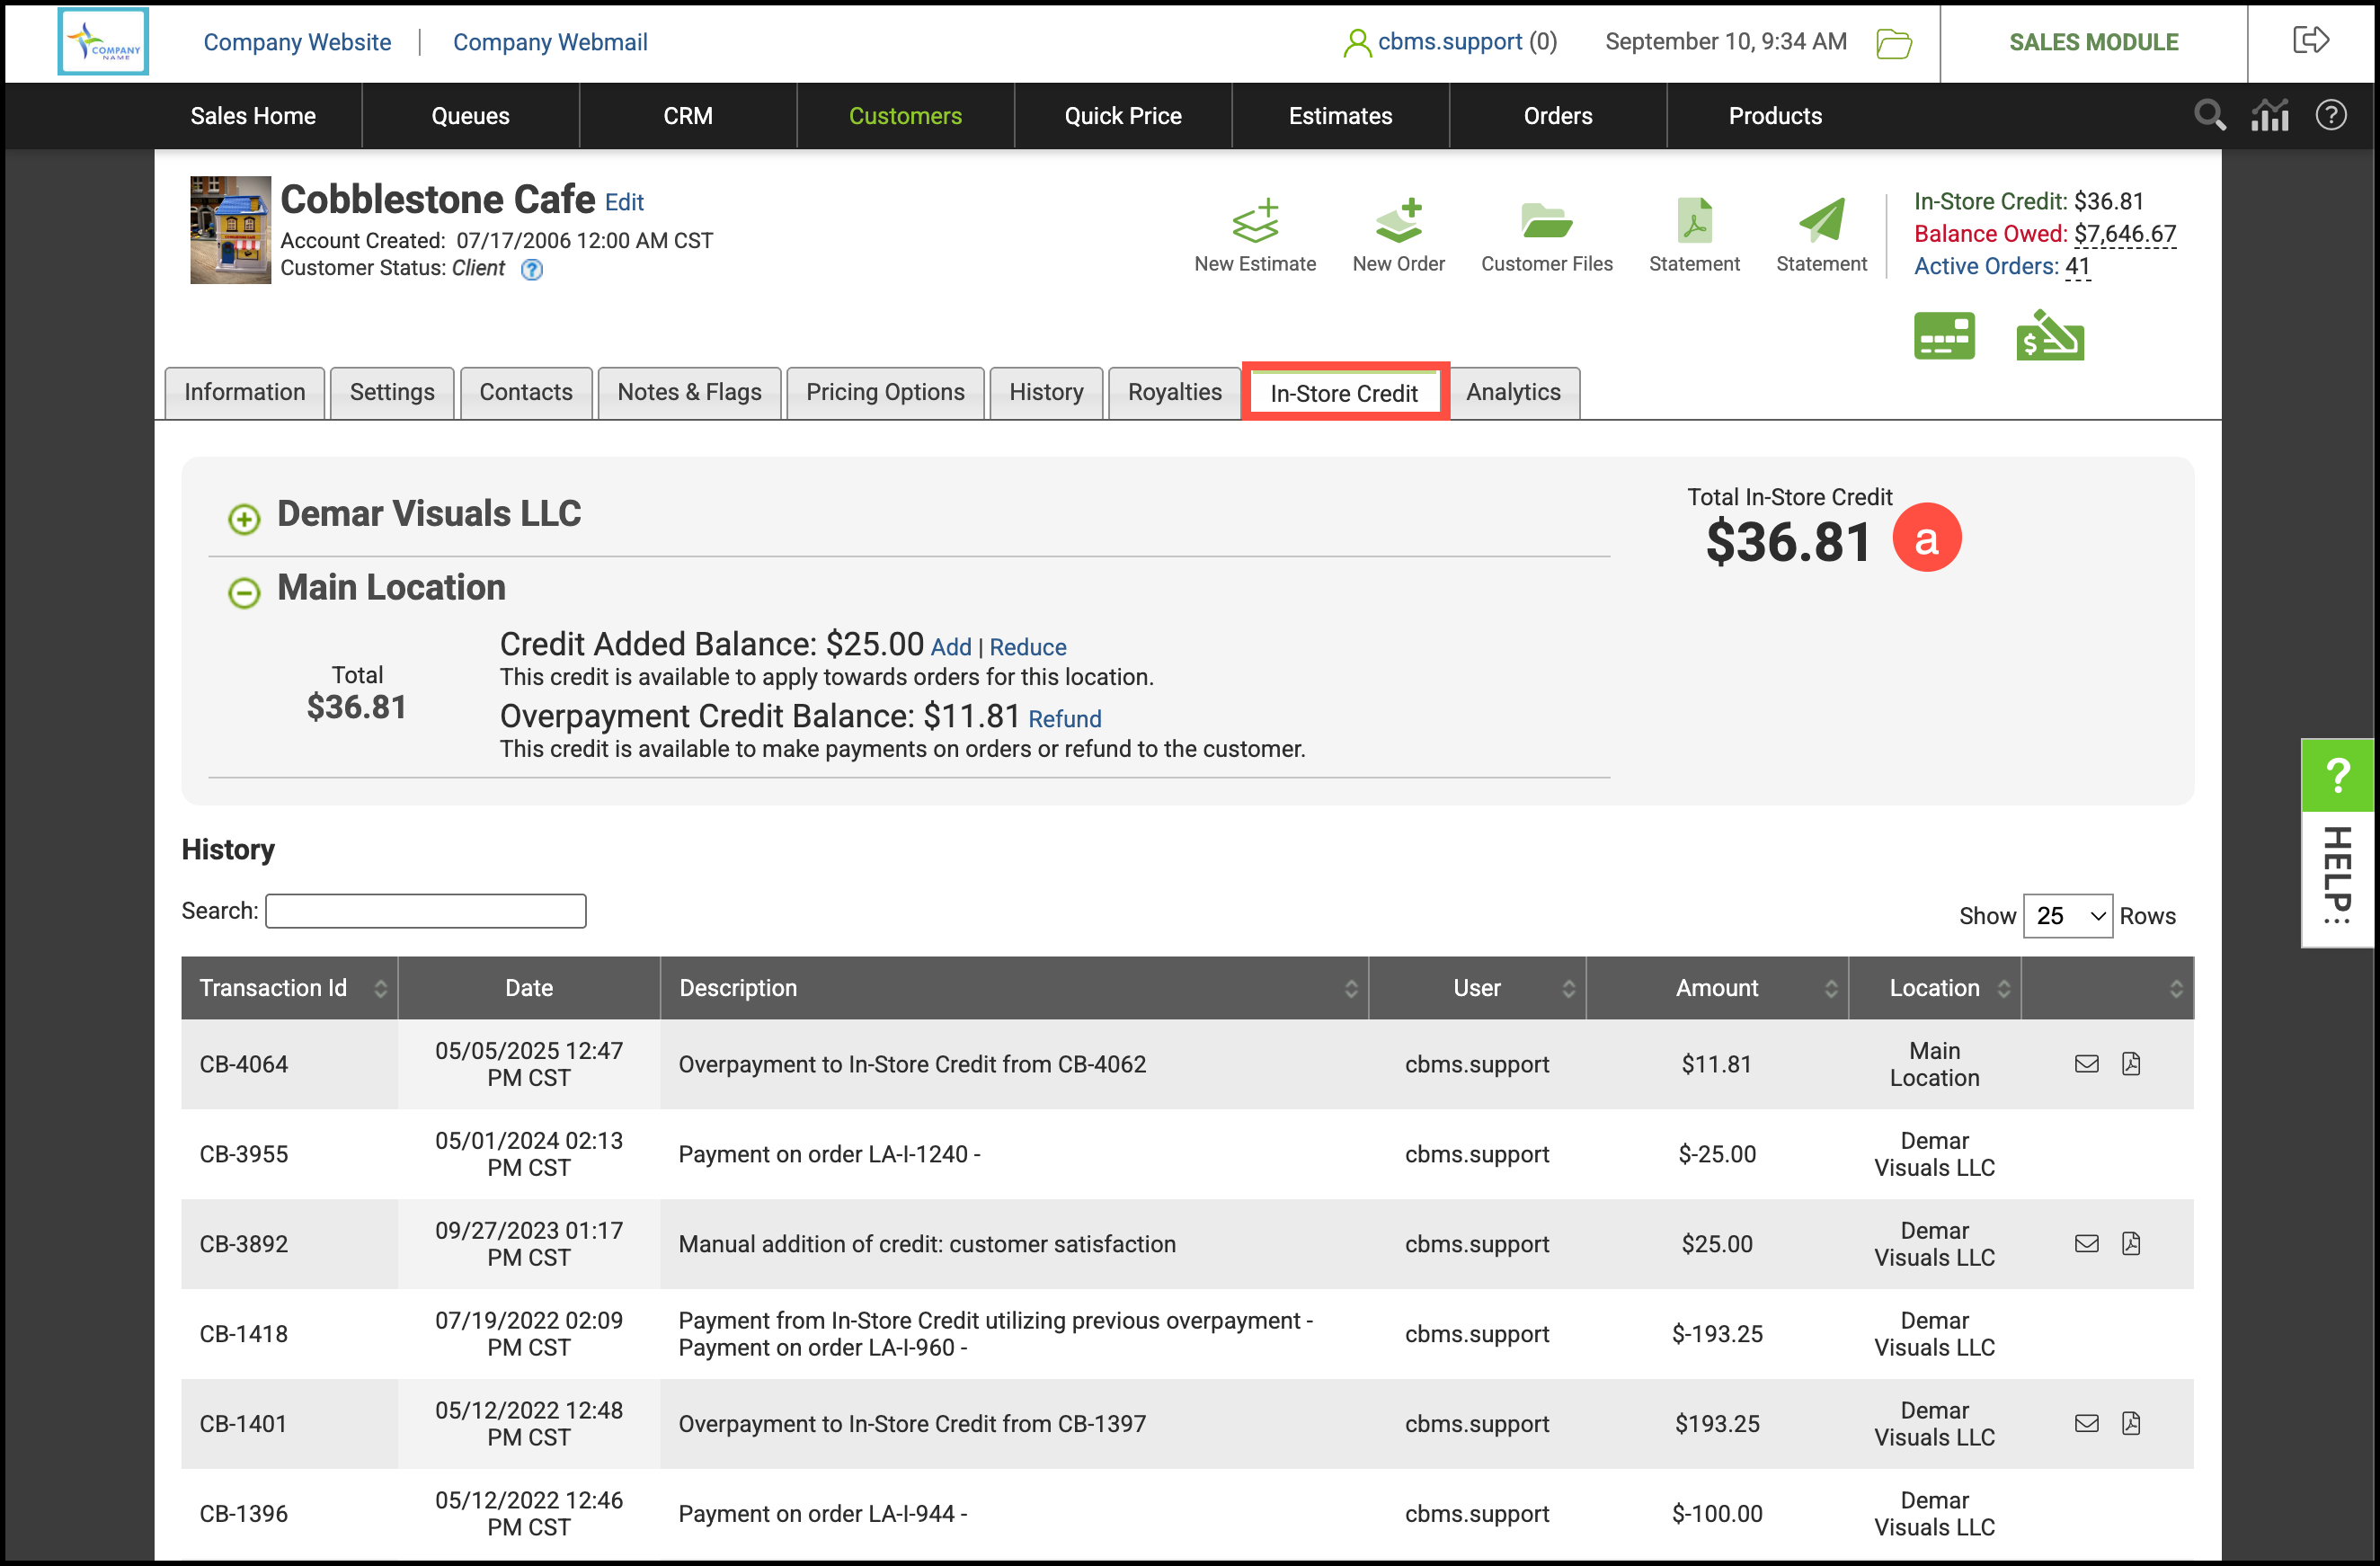Screen dimensions: 2380x1566
Task: Click the Refund link for overpayment credit
Action: [1064, 718]
